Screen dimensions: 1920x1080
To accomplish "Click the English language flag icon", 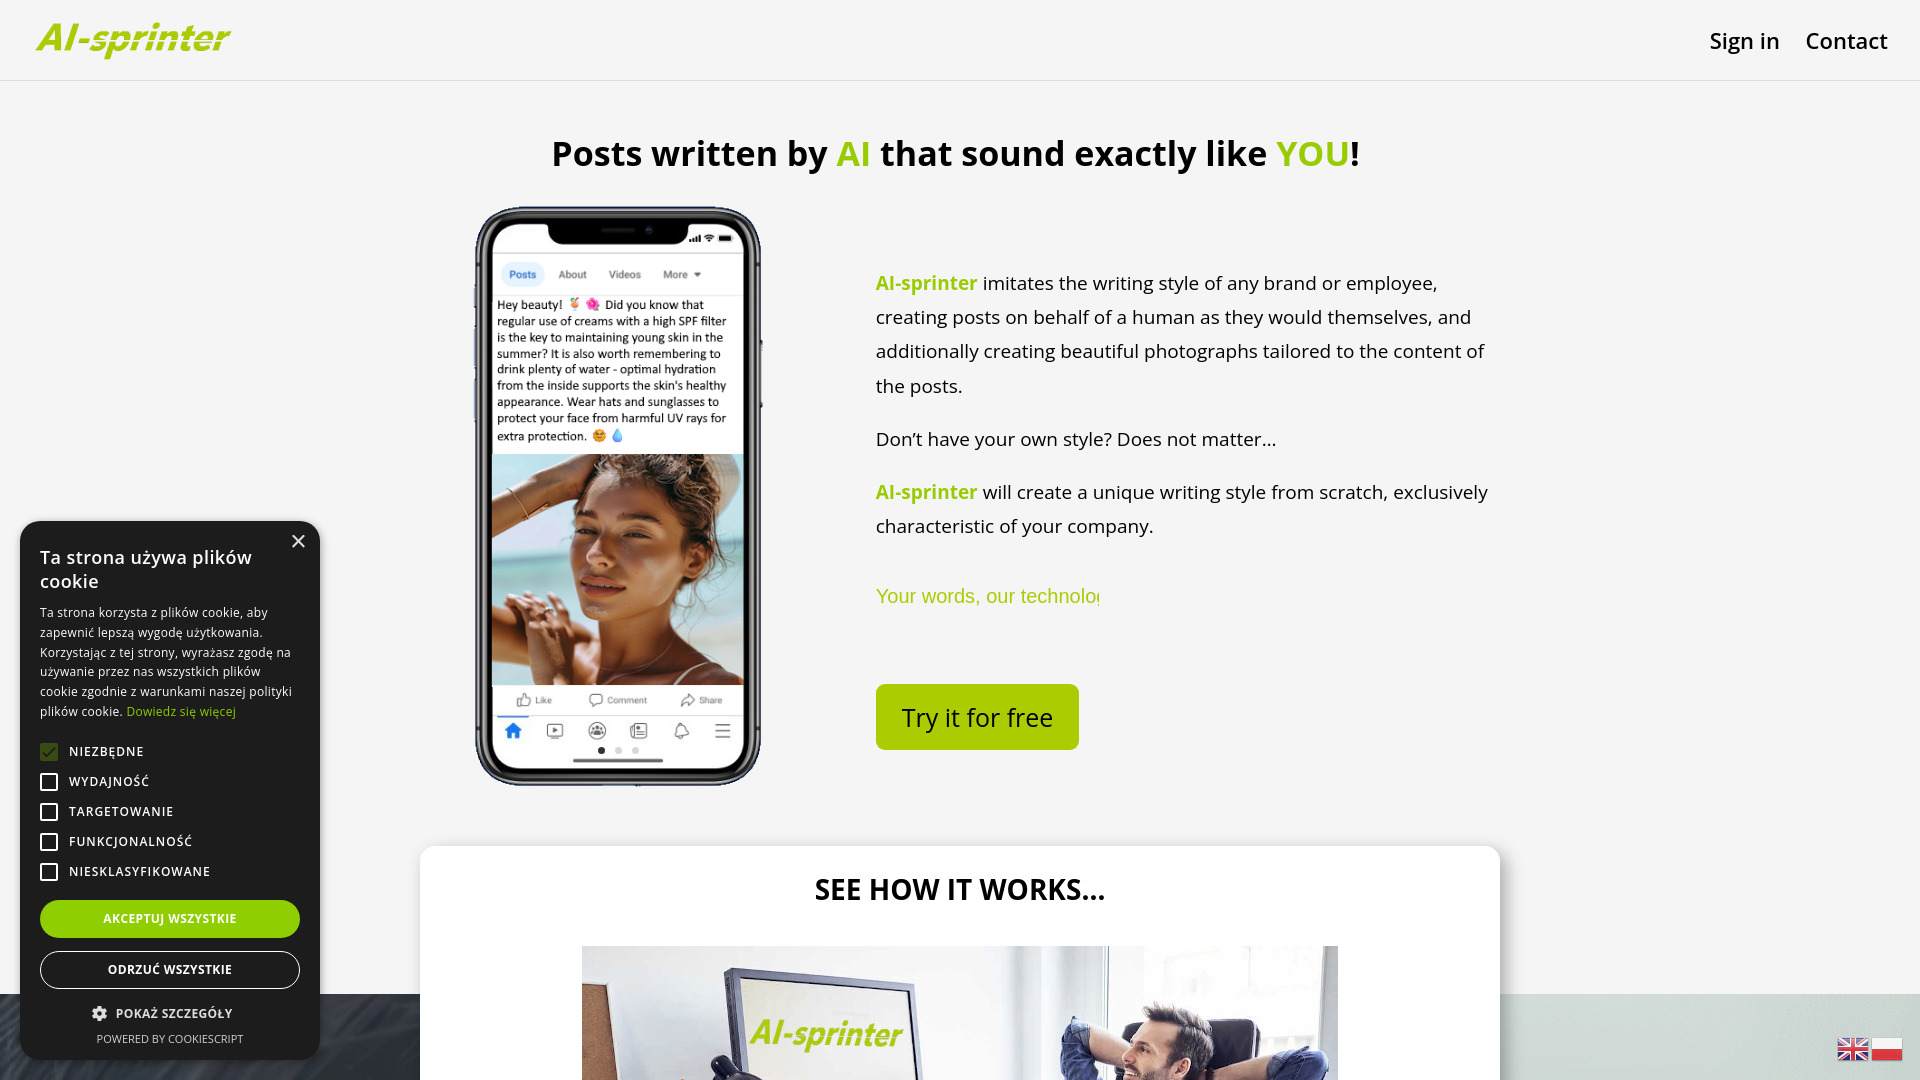I will tap(1853, 1048).
